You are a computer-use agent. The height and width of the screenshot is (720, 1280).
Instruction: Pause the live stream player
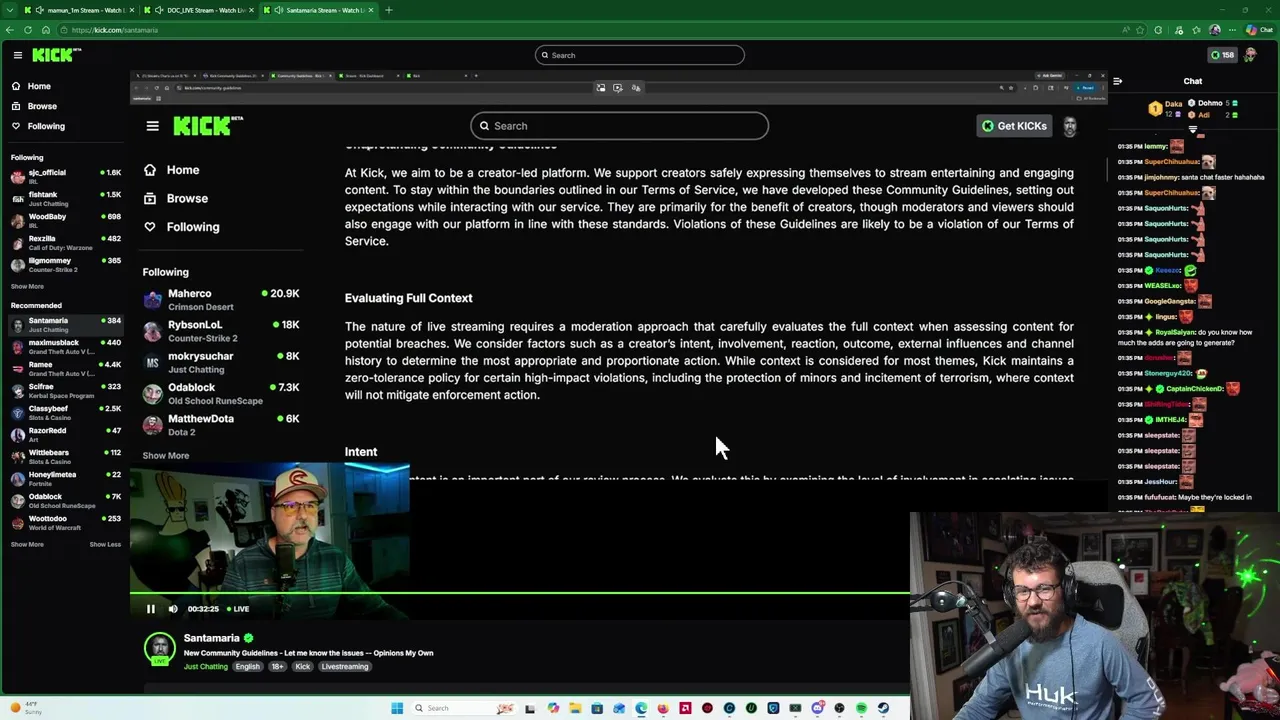[150, 609]
